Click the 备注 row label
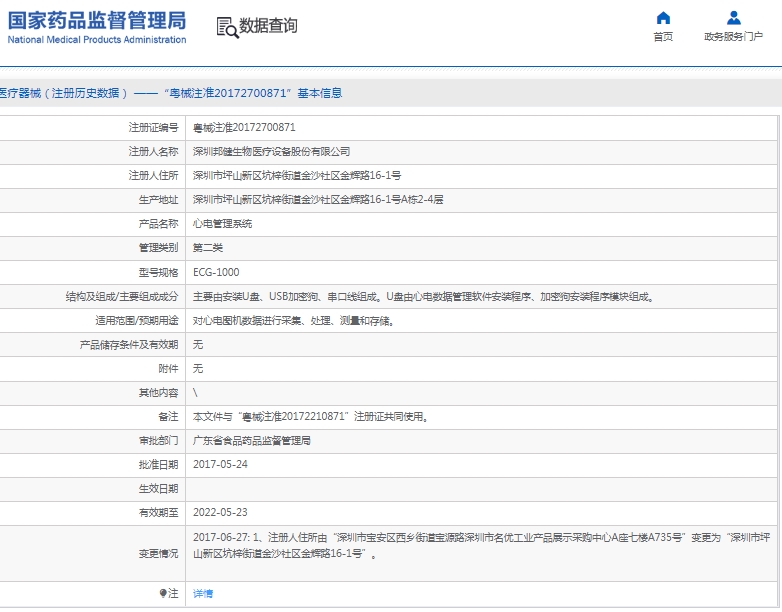The height and width of the screenshot is (612, 782). tap(168, 416)
